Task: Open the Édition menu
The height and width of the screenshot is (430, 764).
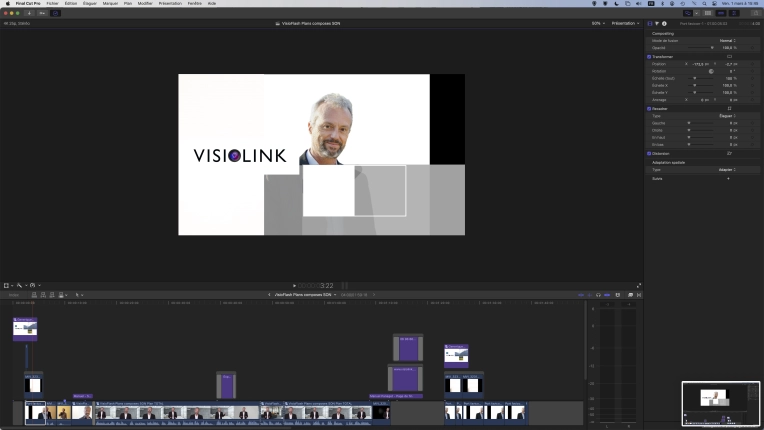Action: coord(71,3)
